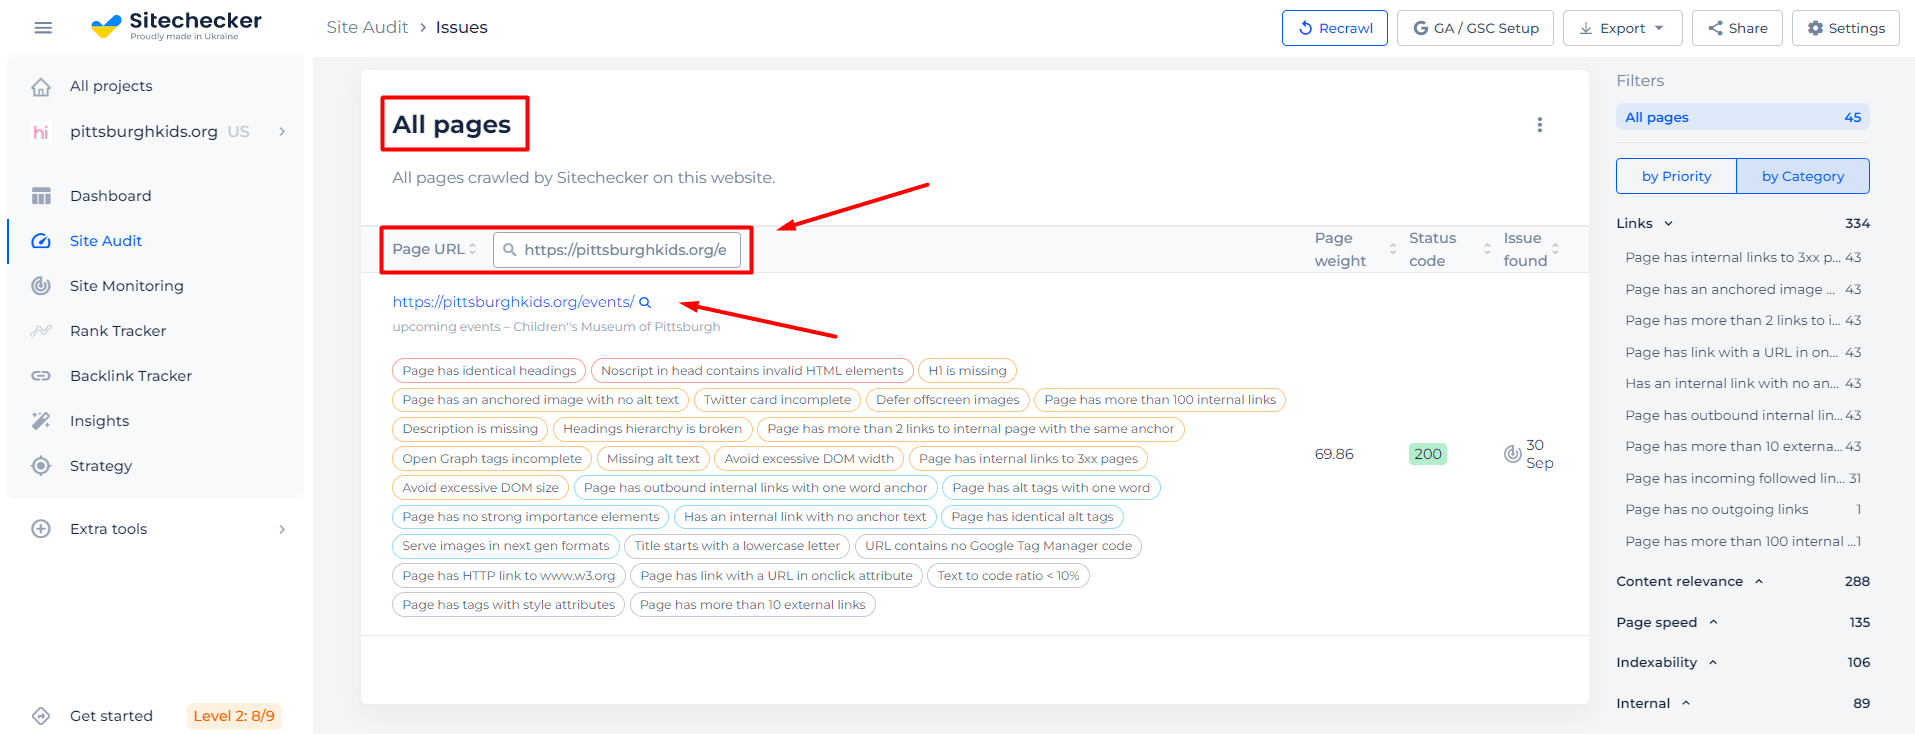
Task: Click 'Twitter card incomplete' issue tag
Action: (777, 400)
